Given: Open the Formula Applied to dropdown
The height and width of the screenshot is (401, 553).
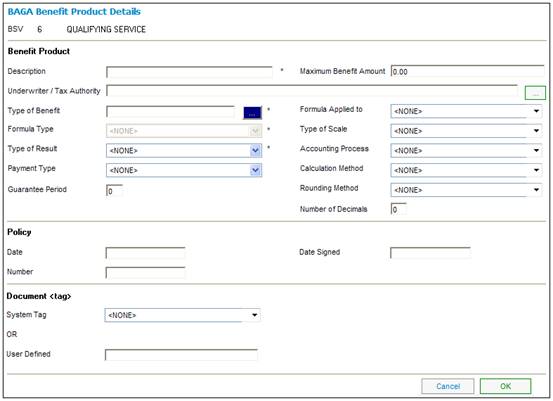Looking at the screenshot, I should click(x=466, y=111).
